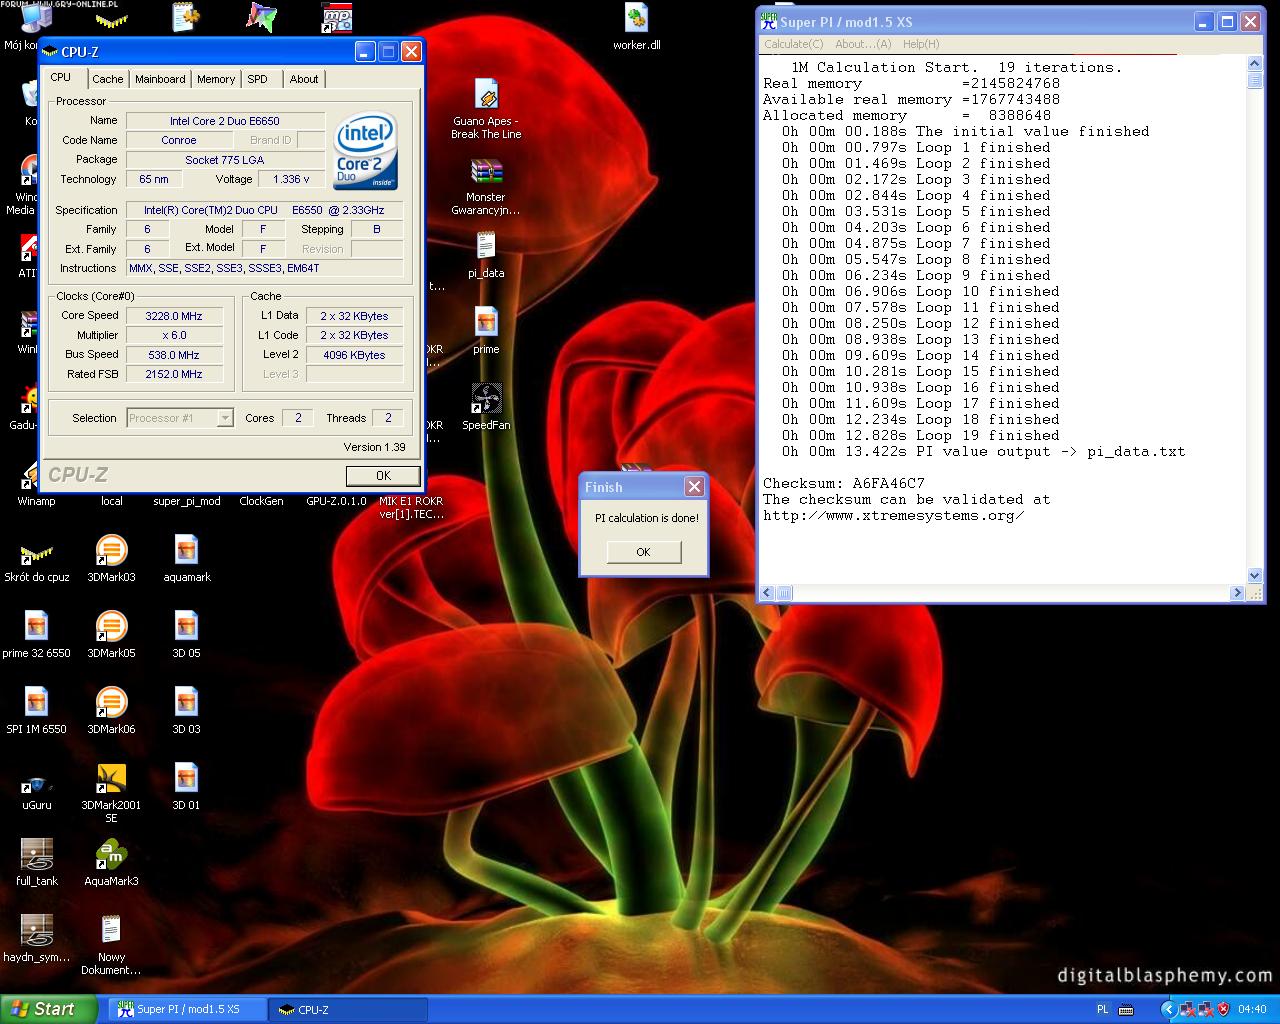Viewport: 1280px width, 1024px height.
Task: Switch to the Mainboard tab in CPU-Z
Action: pos(160,79)
